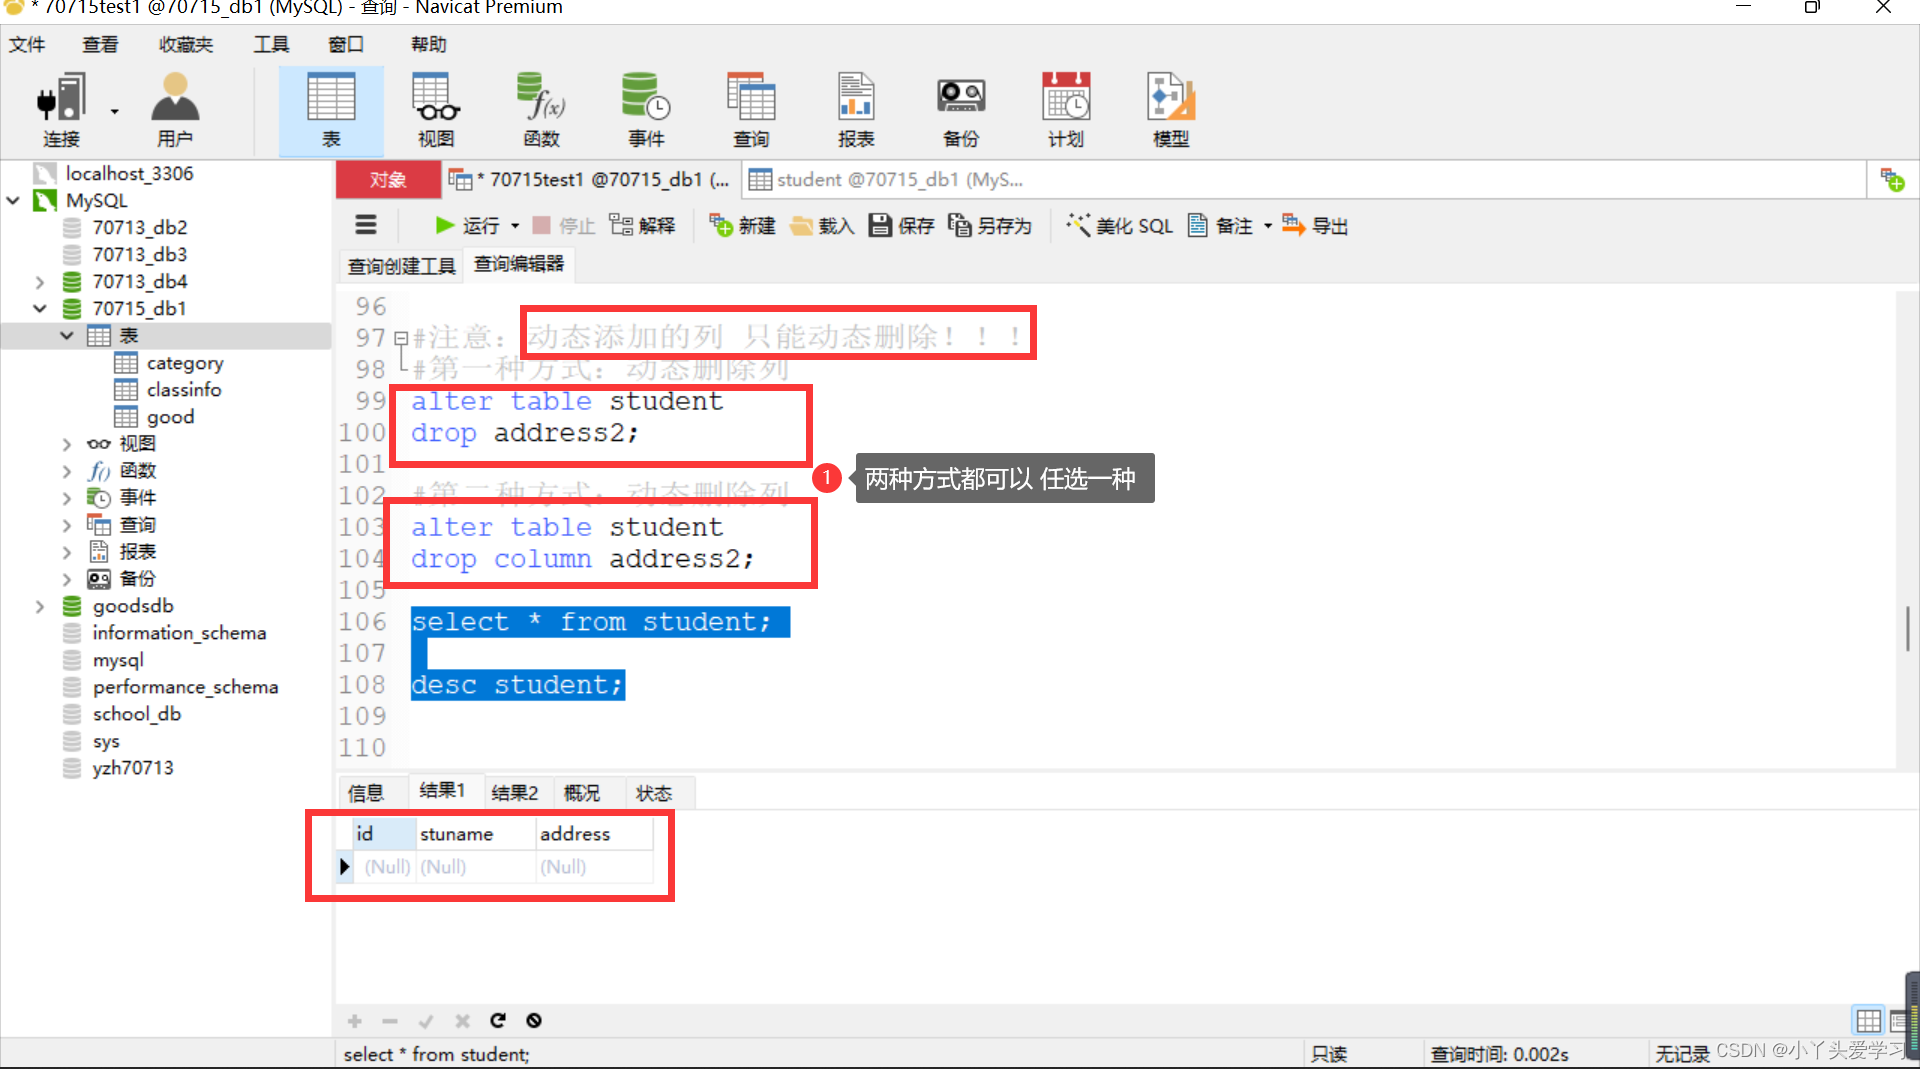The image size is (1920, 1069).
Task: Click the refresh icon below results
Action: [x=498, y=1020]
